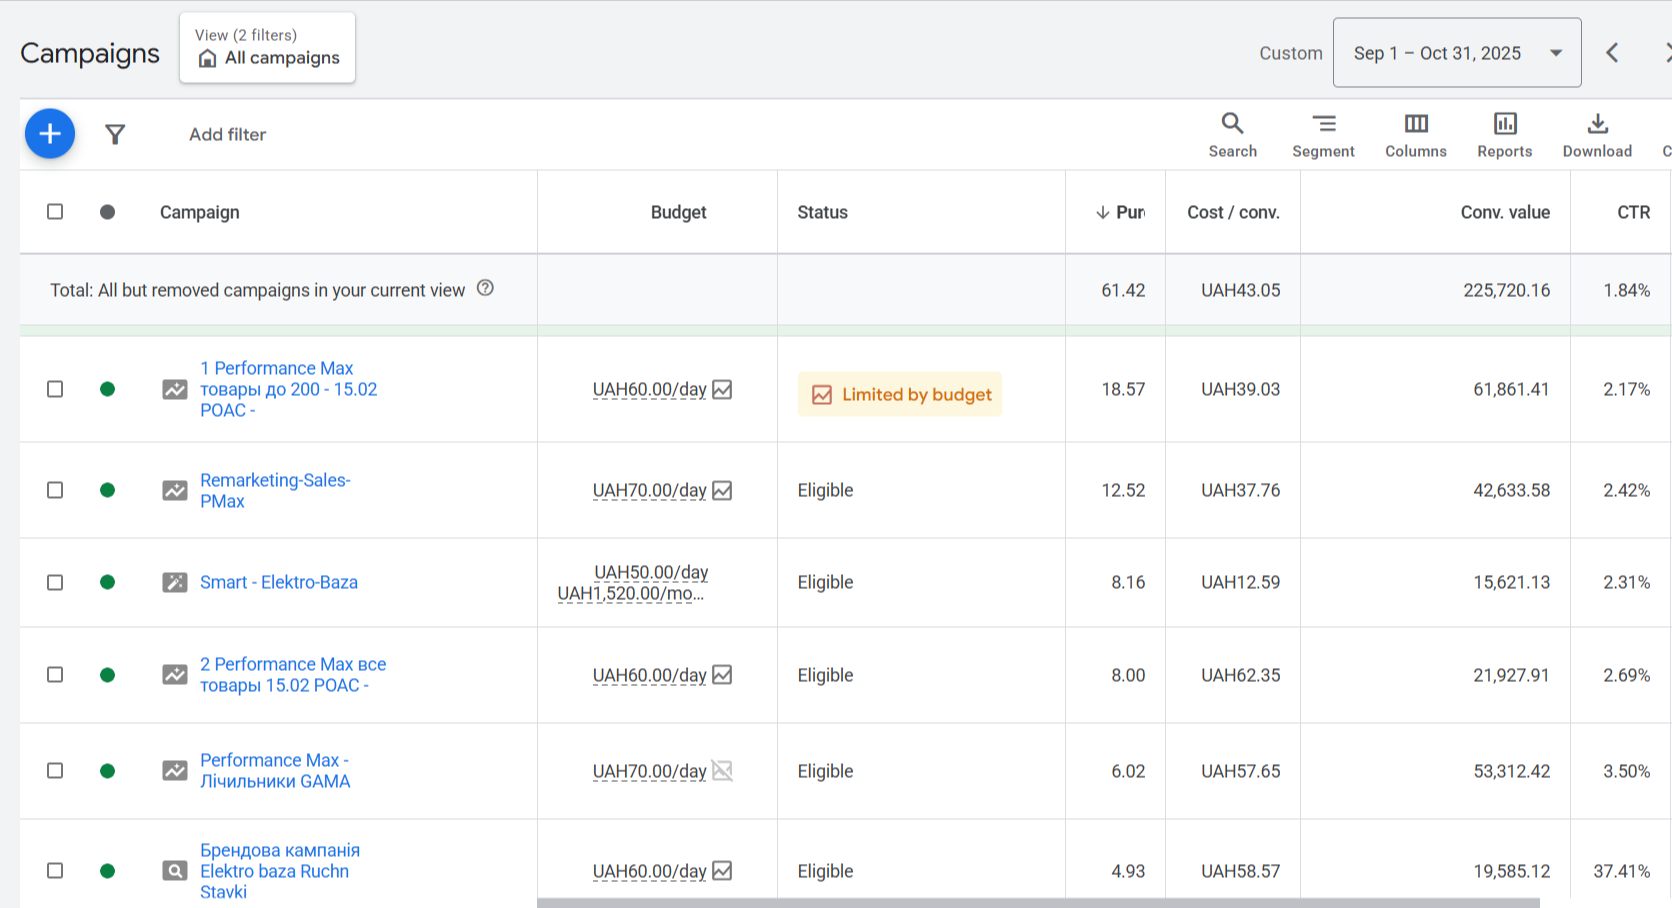This screenshot has height=908, width=1672.
Task: Open budget chart for Remarketing-Sales-PMax
Action: 722,490
